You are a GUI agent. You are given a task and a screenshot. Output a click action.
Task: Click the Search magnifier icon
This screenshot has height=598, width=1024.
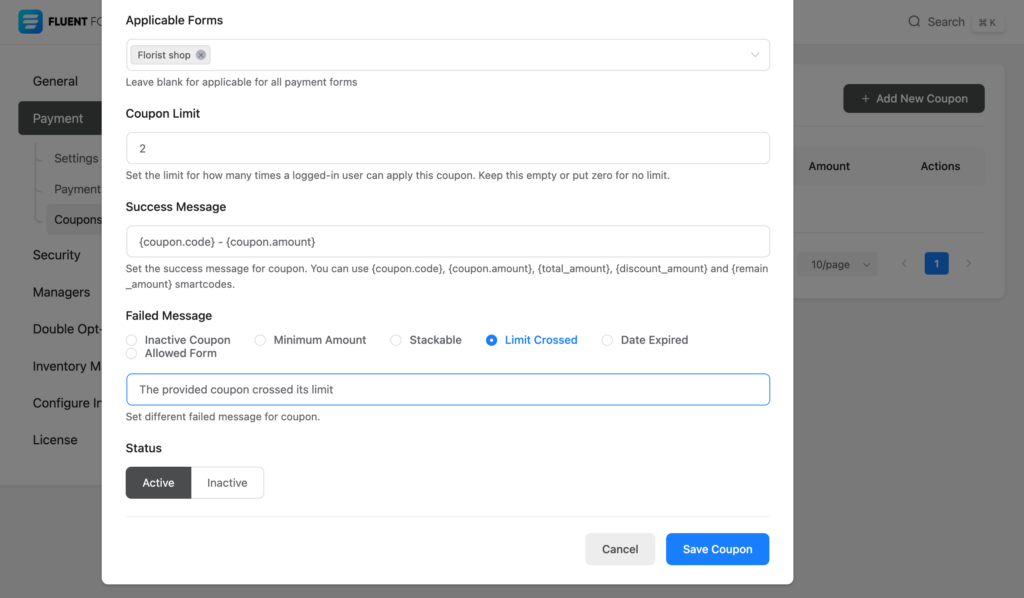pyautogui.click(x=914, y=22)
